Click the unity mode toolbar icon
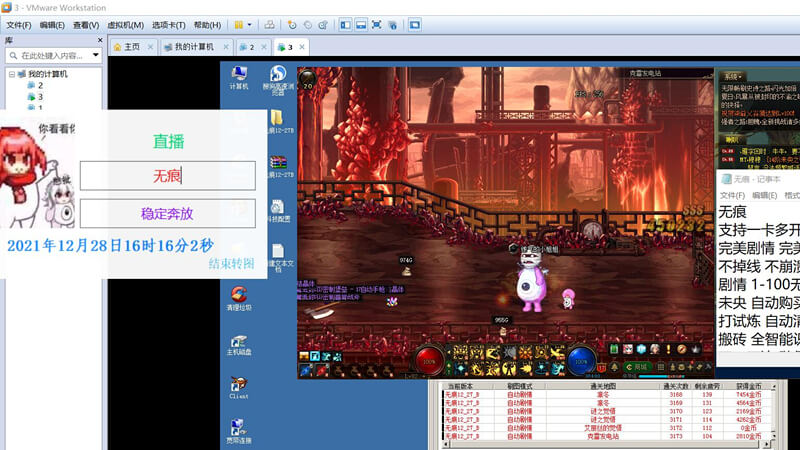Image resolution: width=800 pixels, height=450 pixels. [x=392, y=24]
